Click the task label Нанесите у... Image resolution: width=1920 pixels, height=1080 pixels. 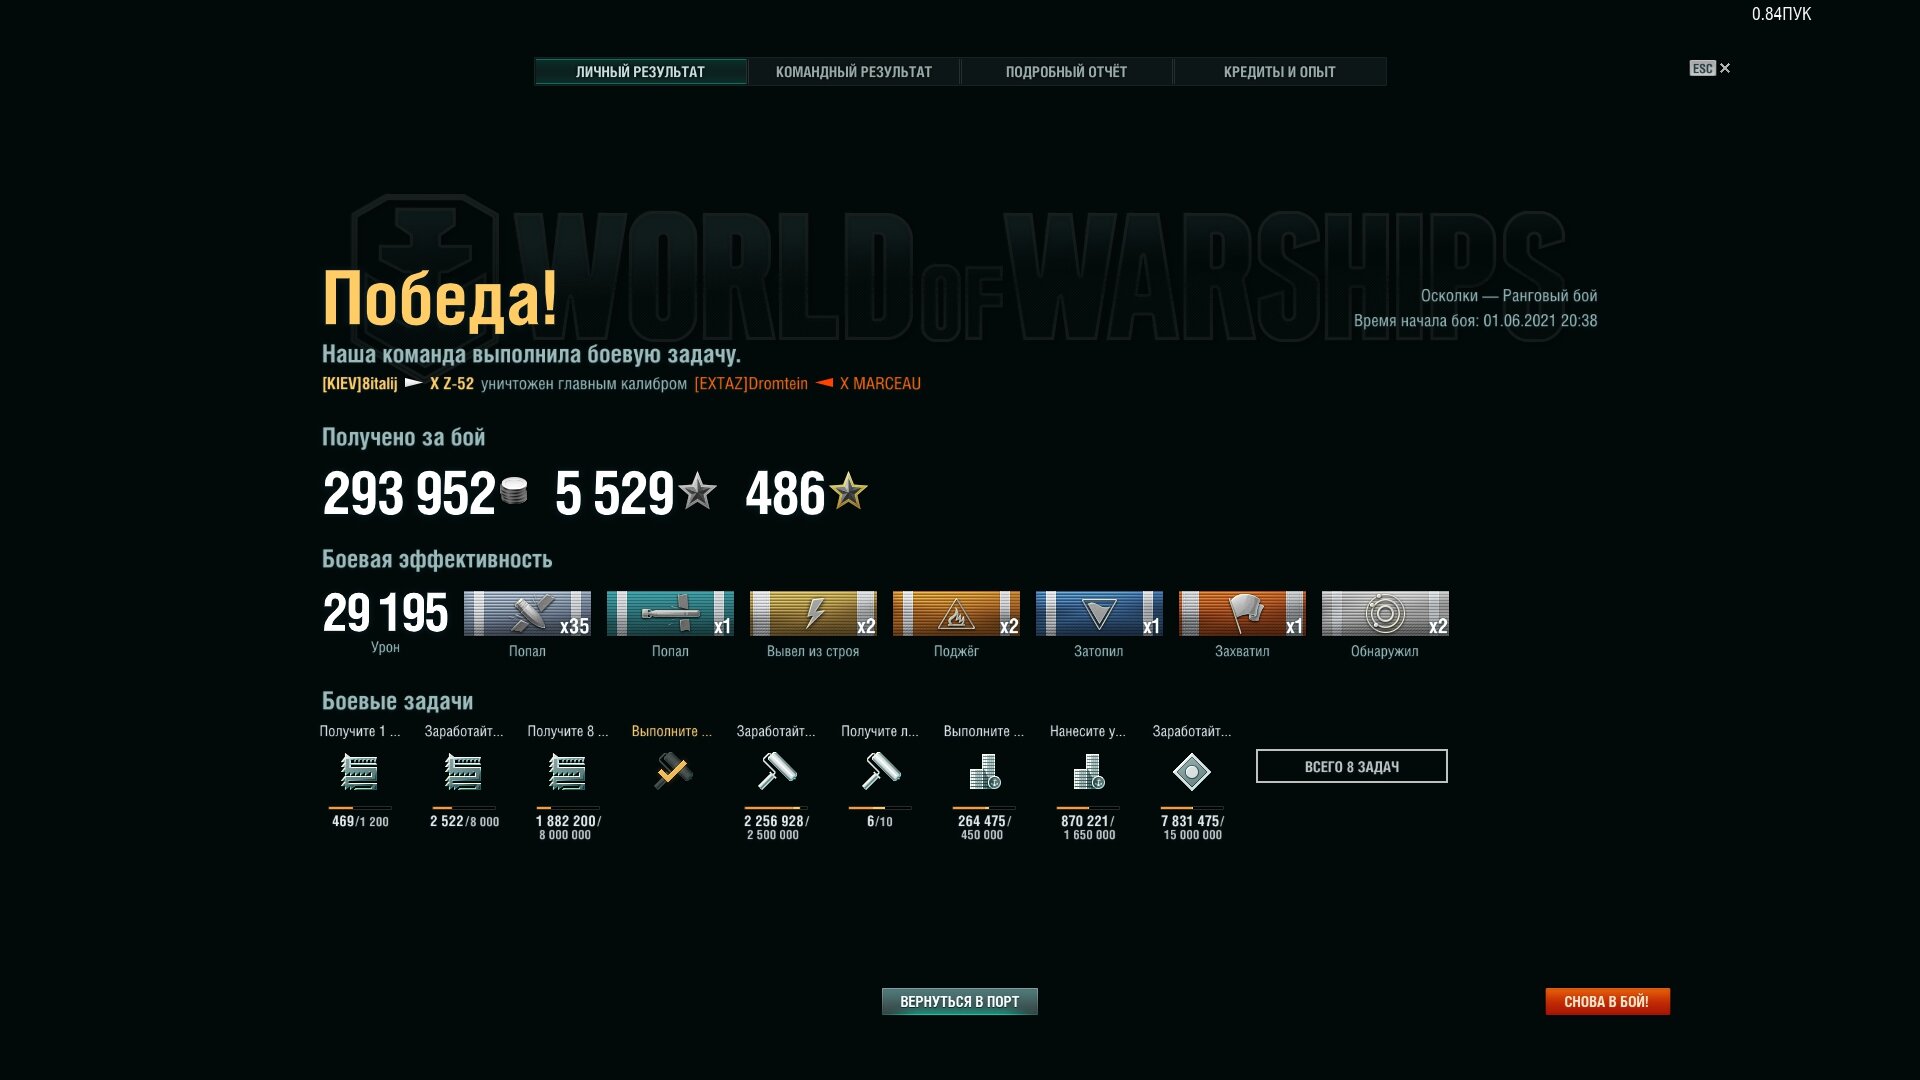pyautogui.click(x=1087, y=731)
